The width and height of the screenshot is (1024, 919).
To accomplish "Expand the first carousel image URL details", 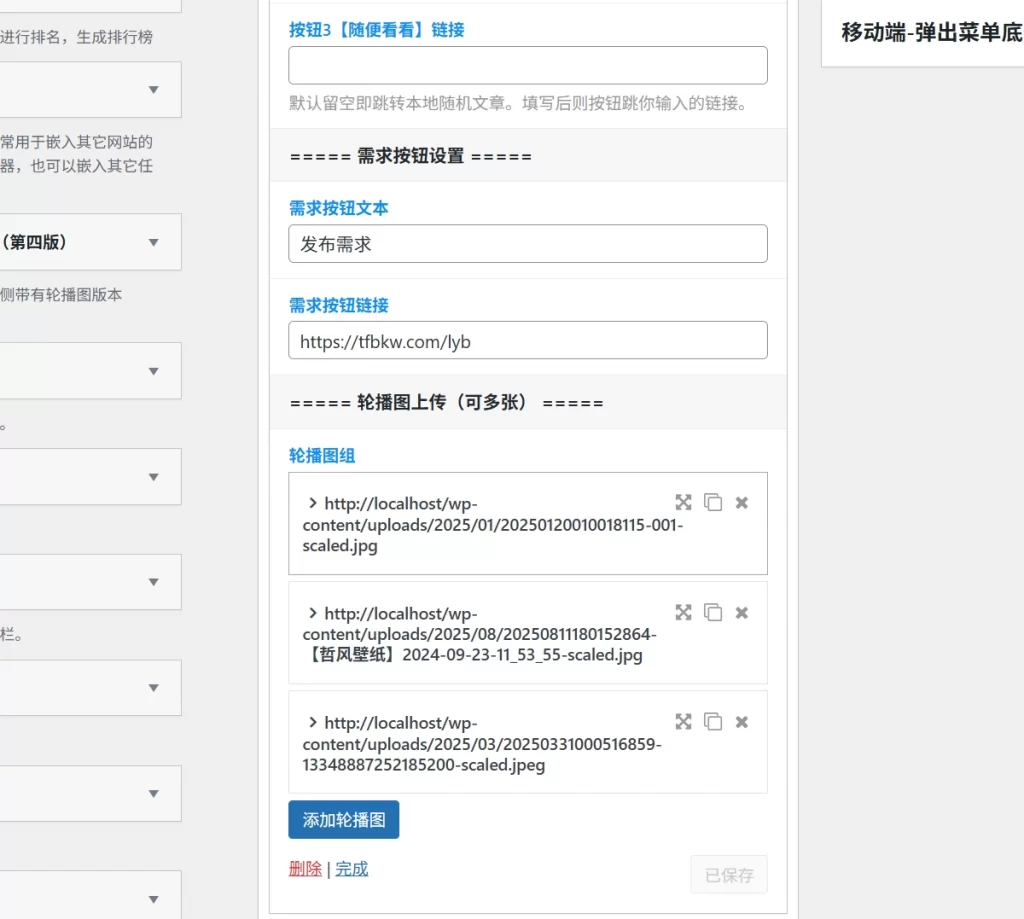I will pos(312,502).
